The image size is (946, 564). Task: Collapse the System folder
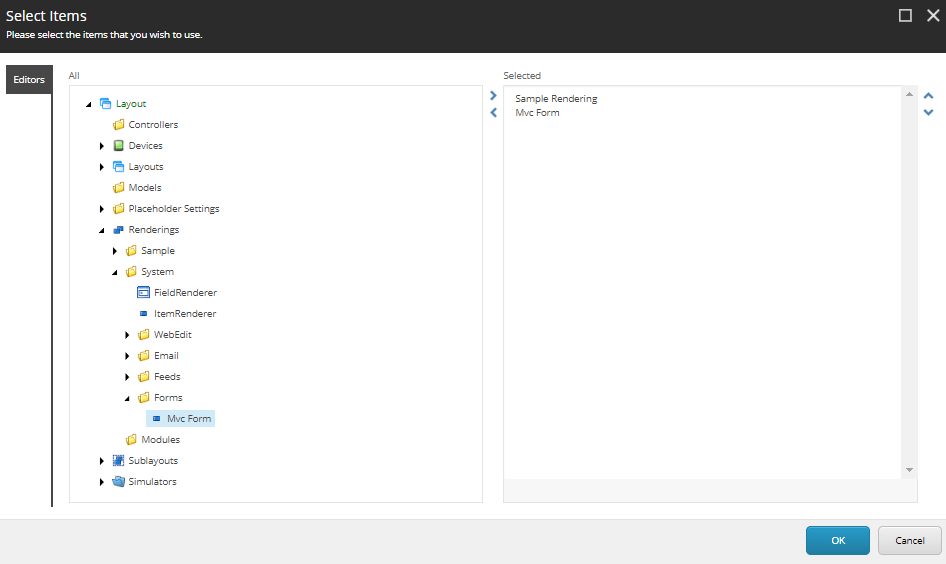(115, 273)
